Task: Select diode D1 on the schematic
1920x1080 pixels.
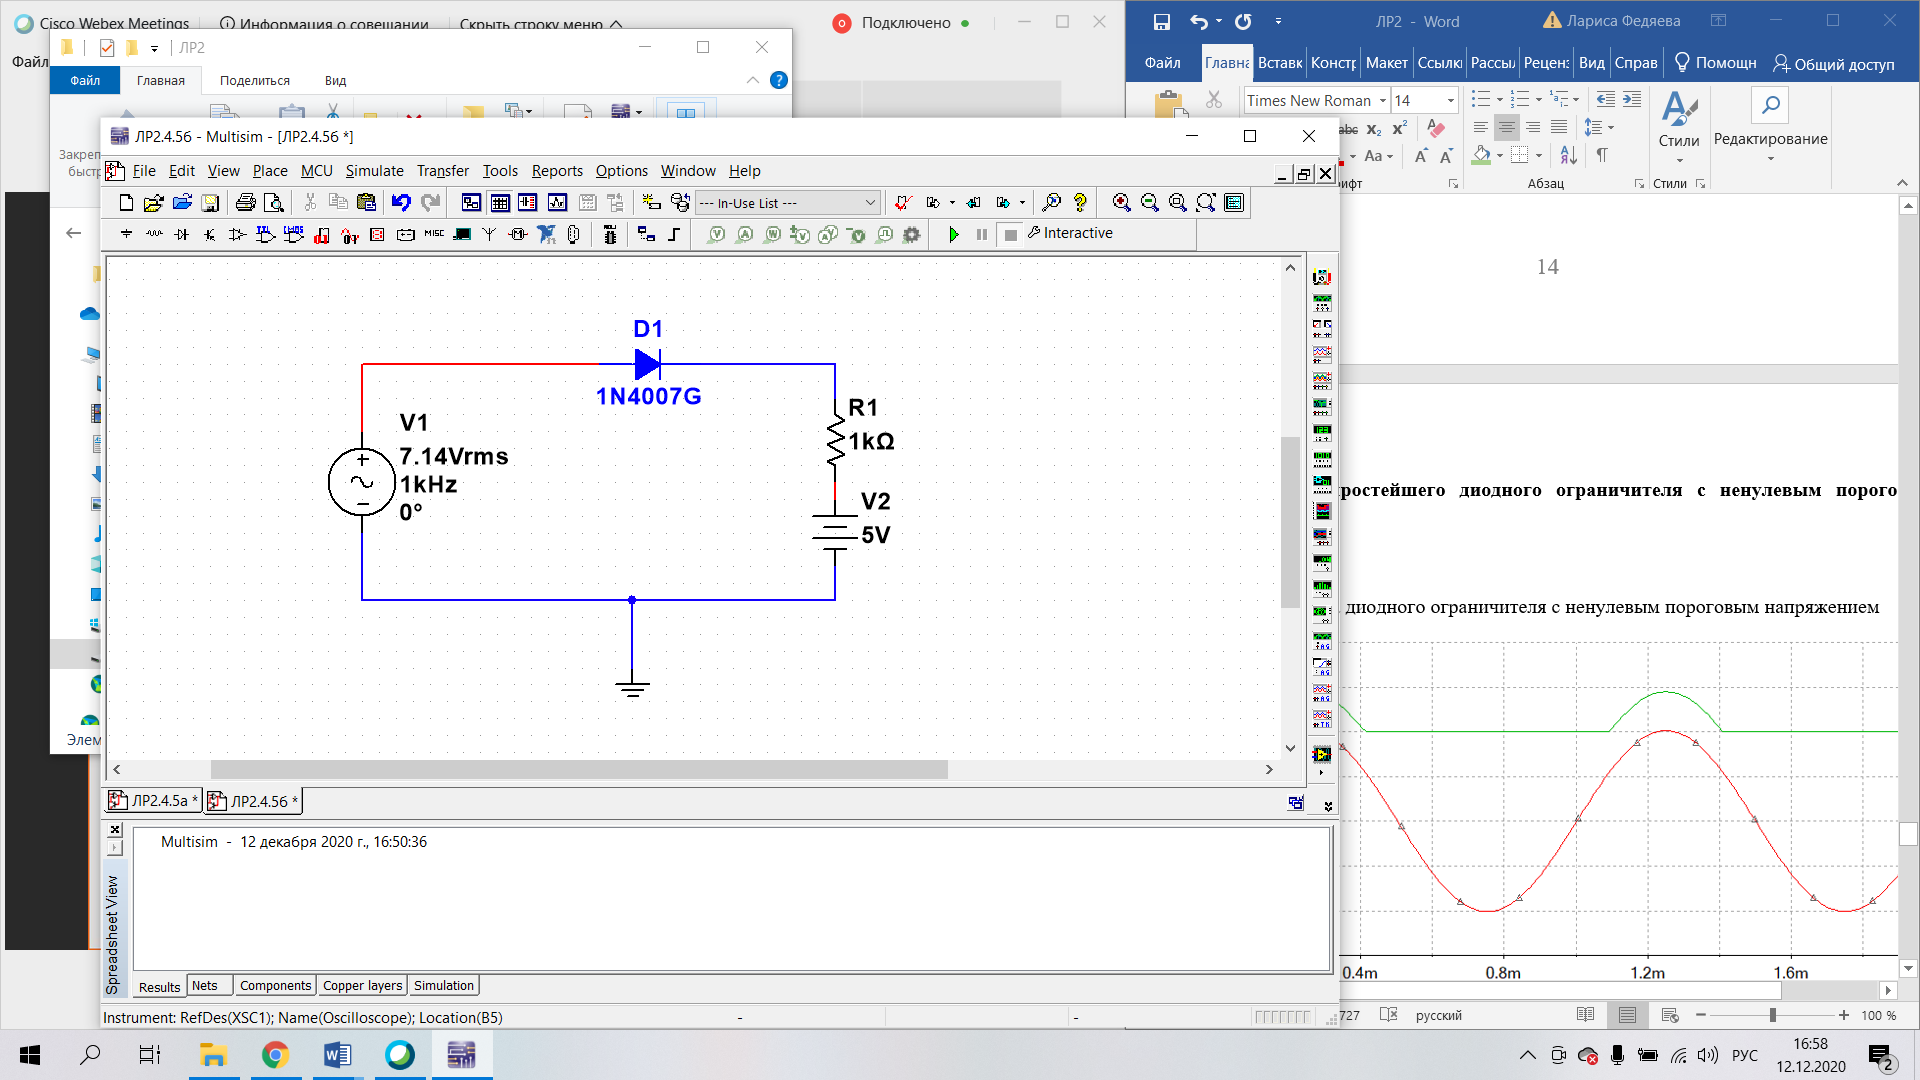Action: pyautogui.click(x=647, y=364)
